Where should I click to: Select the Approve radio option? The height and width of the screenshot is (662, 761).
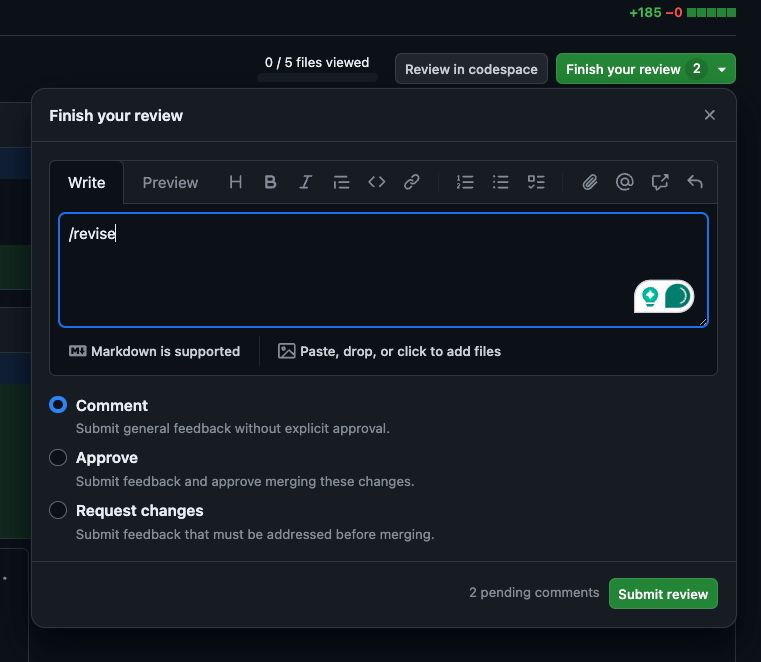58,457
